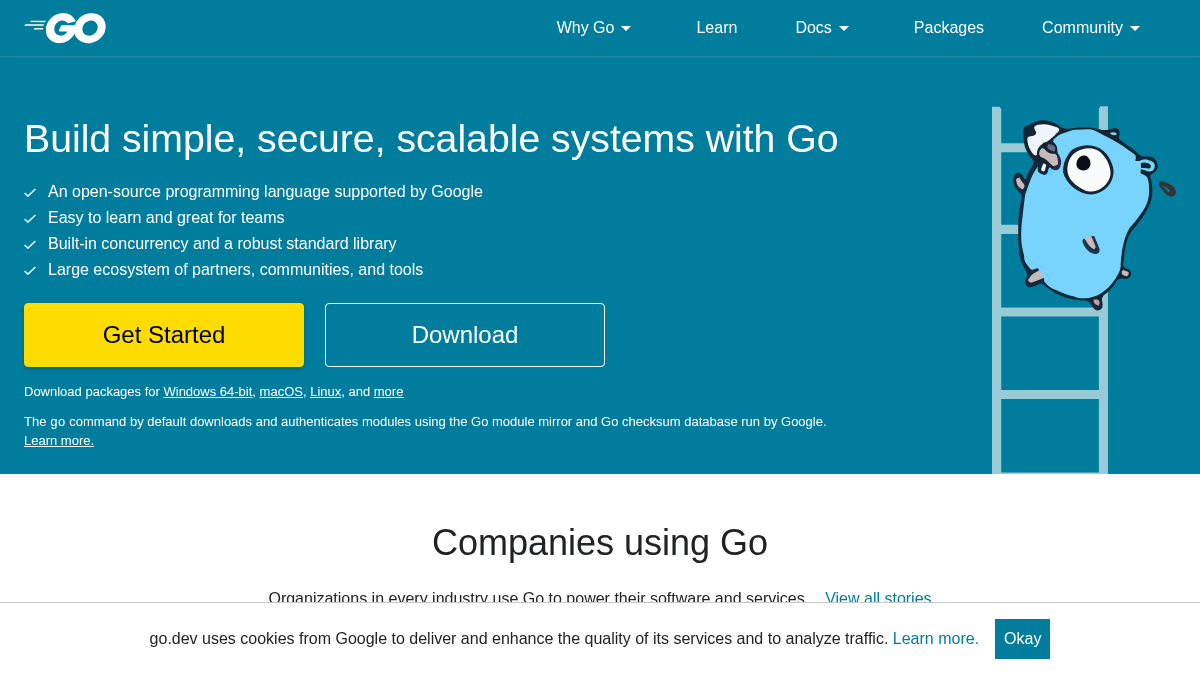Viewport: 1200px width, 675px height.
Task: Click the 'Build simple, secure, scalable systems' headline
Action: (431, 139)
